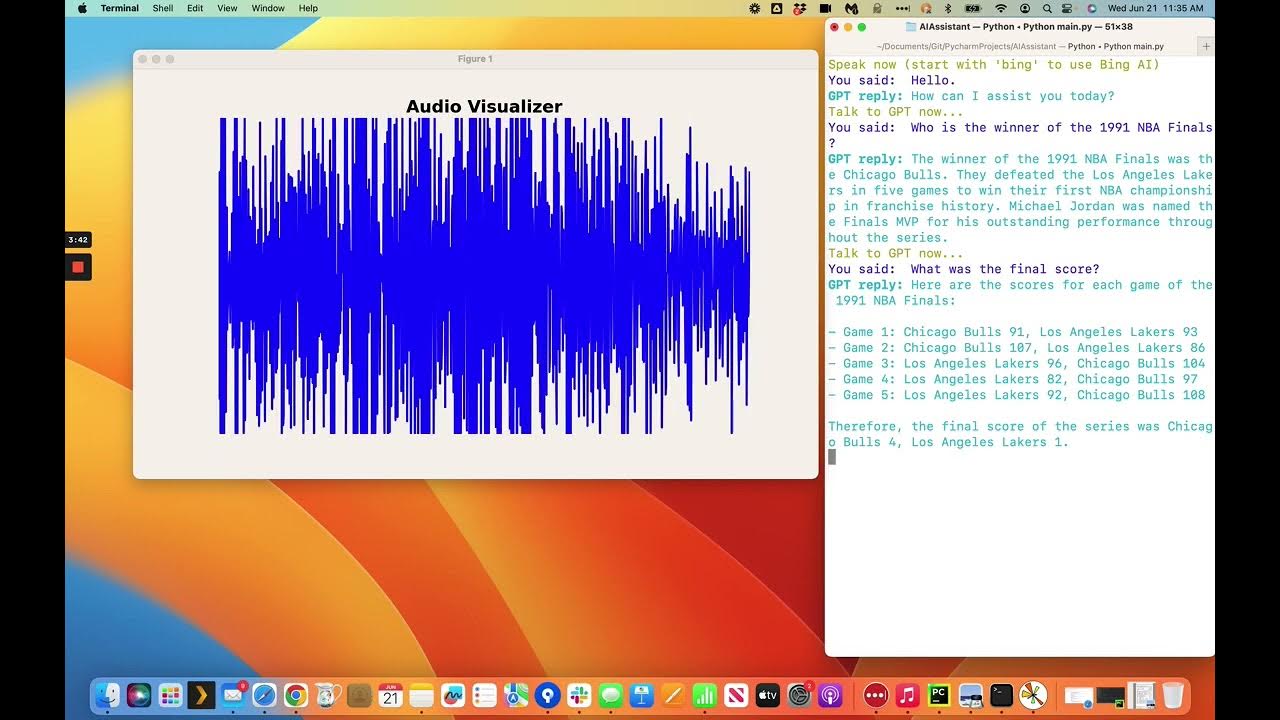The height and width of the screenshot is (720, 1280).
Task: Click Siri icon in the menu bar
Action: (x=1092, y=8)
